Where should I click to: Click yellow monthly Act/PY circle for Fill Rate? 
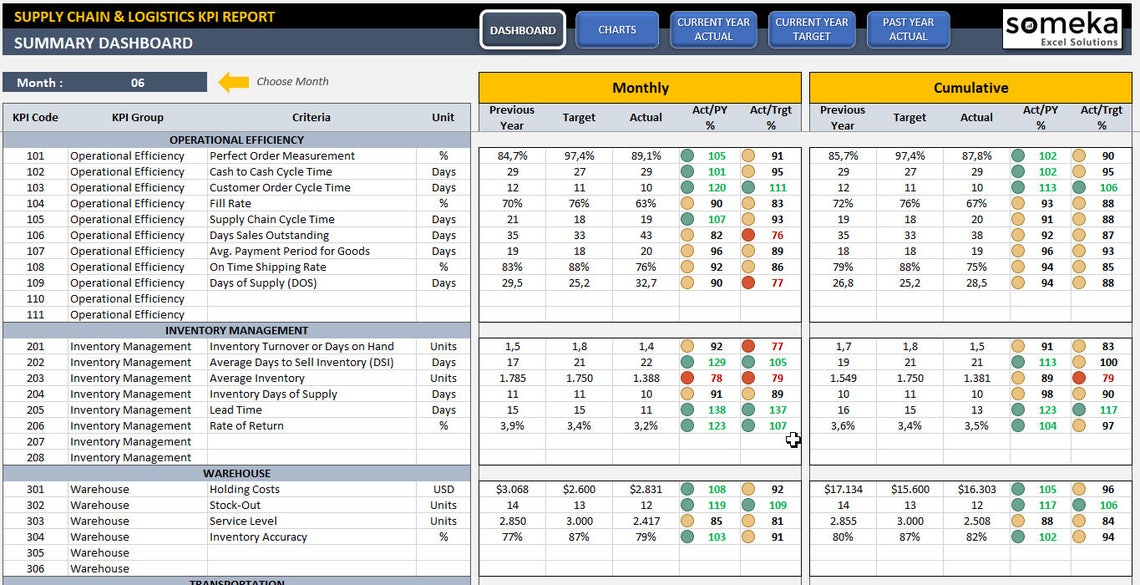[x=687, y=203]
